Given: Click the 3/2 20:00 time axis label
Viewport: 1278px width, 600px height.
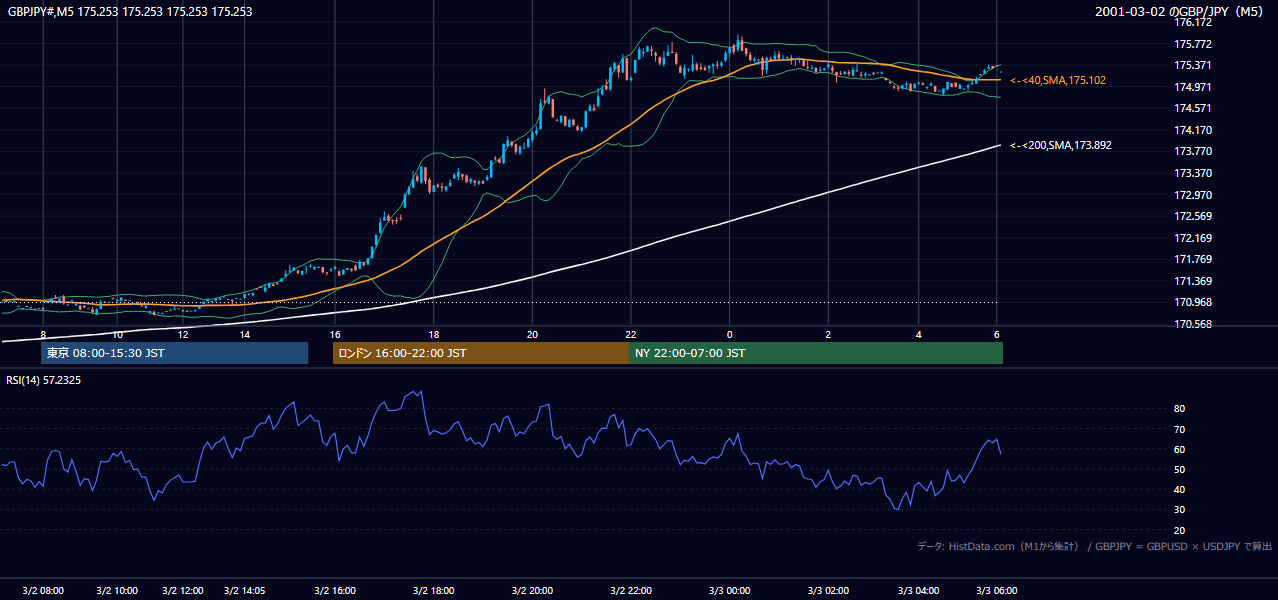Looking at the screenshot, I should [532, 591].
